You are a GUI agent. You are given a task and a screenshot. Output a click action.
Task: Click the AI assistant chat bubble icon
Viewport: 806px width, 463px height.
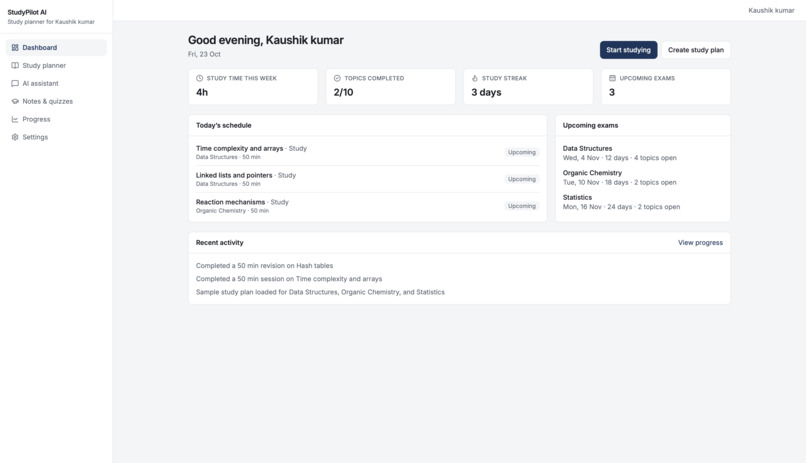[x=15, y=83]
